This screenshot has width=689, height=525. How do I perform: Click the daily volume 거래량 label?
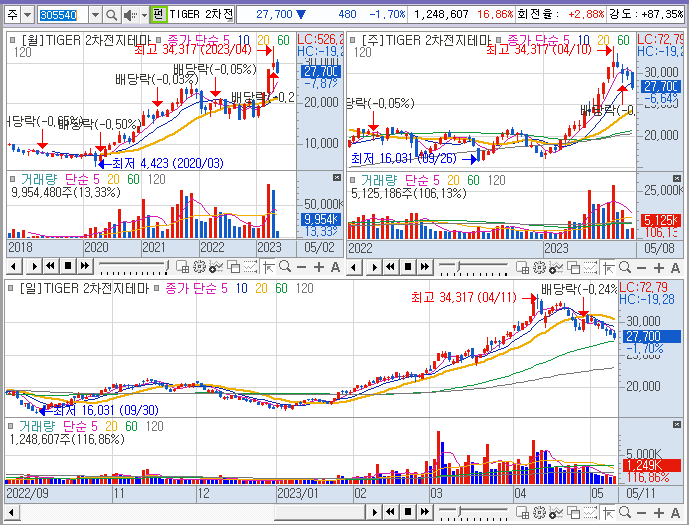37,426
